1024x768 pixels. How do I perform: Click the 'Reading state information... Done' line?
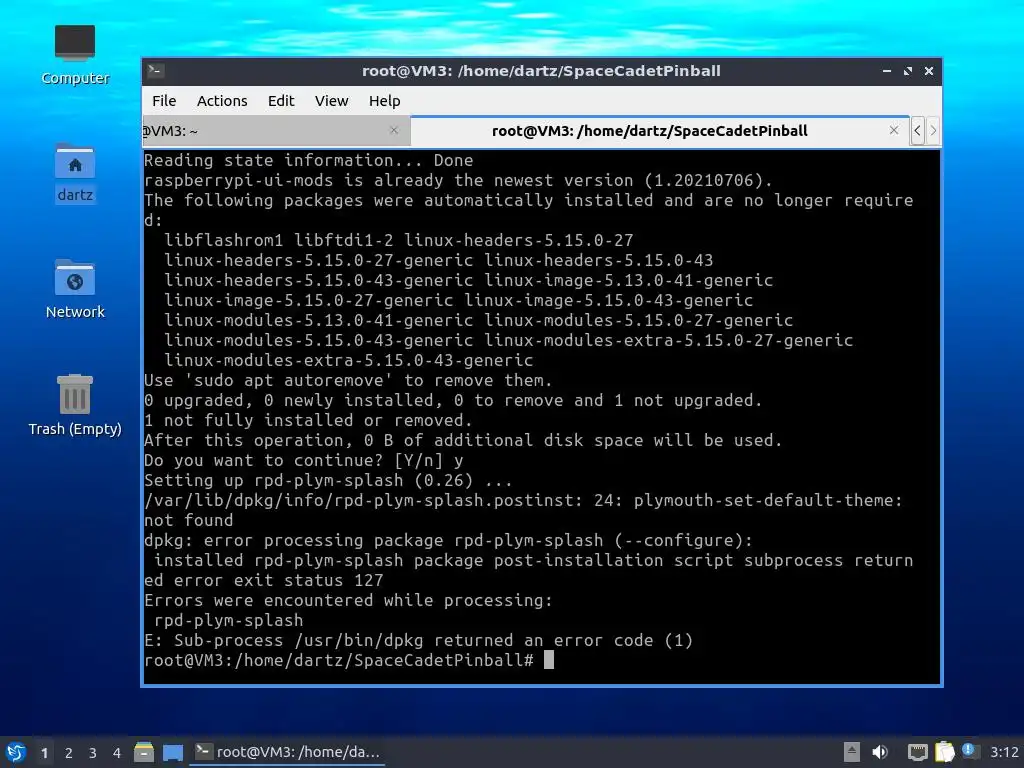pyautogui.click(x=308, y=160)
